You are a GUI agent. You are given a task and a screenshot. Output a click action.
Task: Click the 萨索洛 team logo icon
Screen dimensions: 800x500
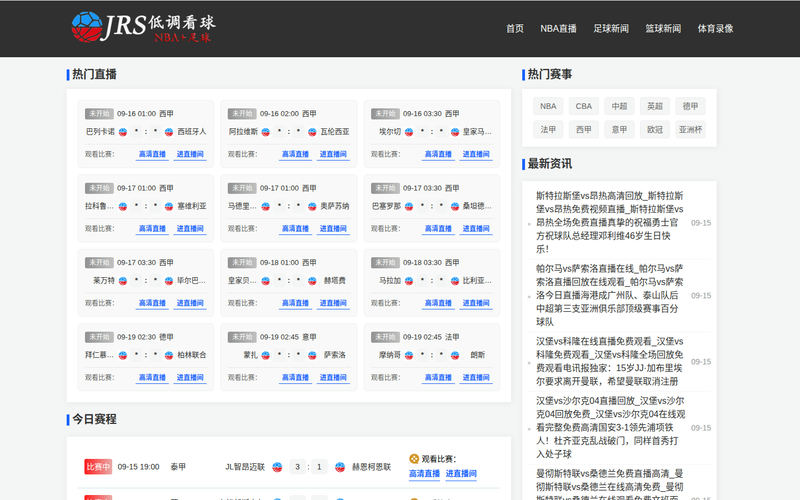click(312, 356)
